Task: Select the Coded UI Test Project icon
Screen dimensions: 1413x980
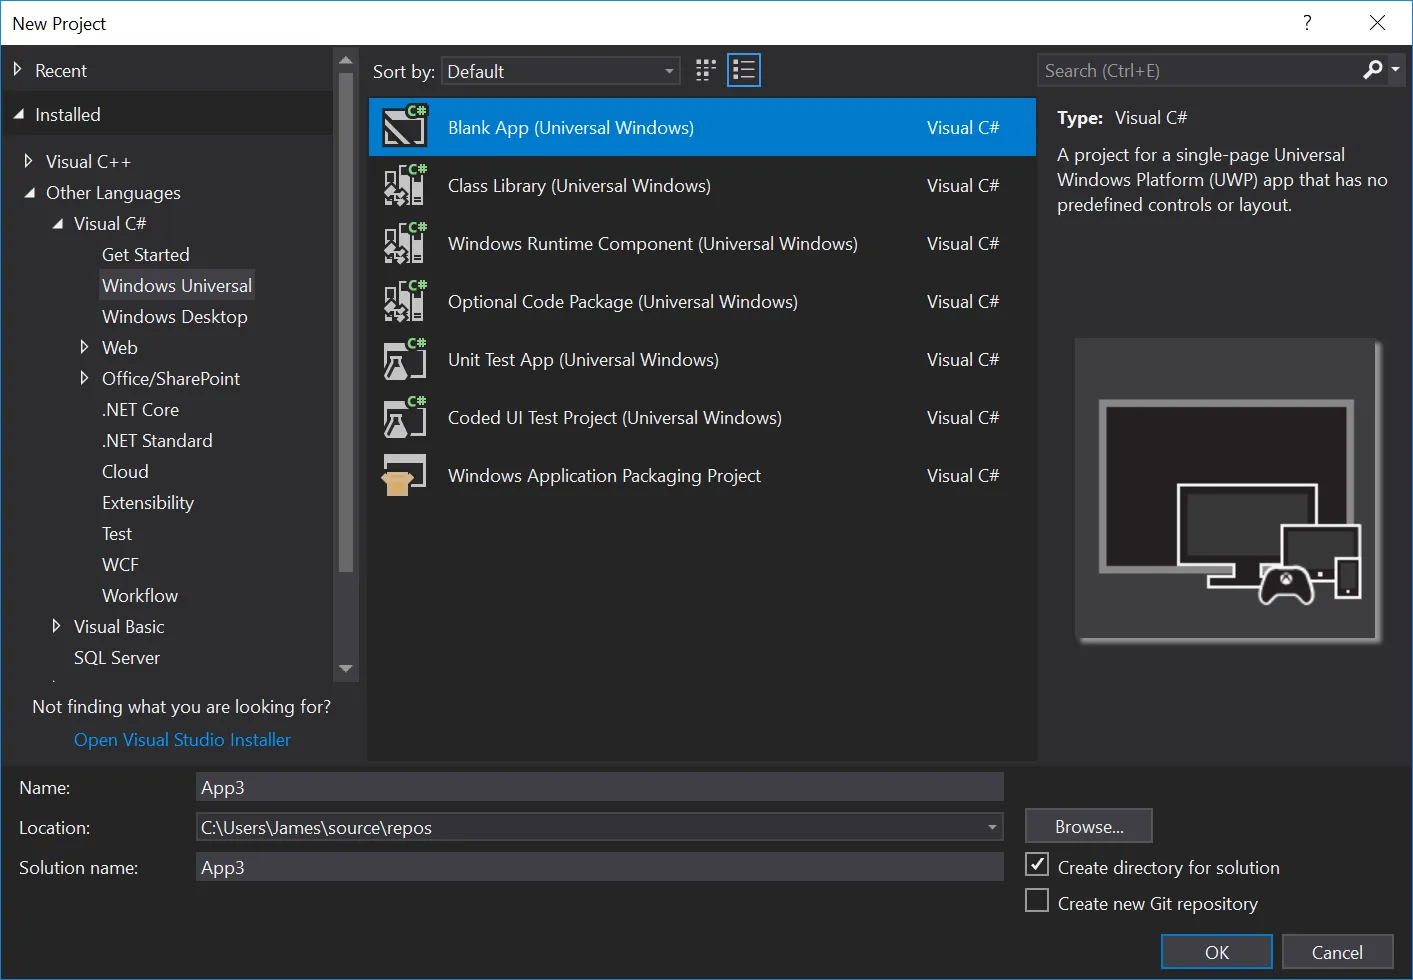Action: 404,417
